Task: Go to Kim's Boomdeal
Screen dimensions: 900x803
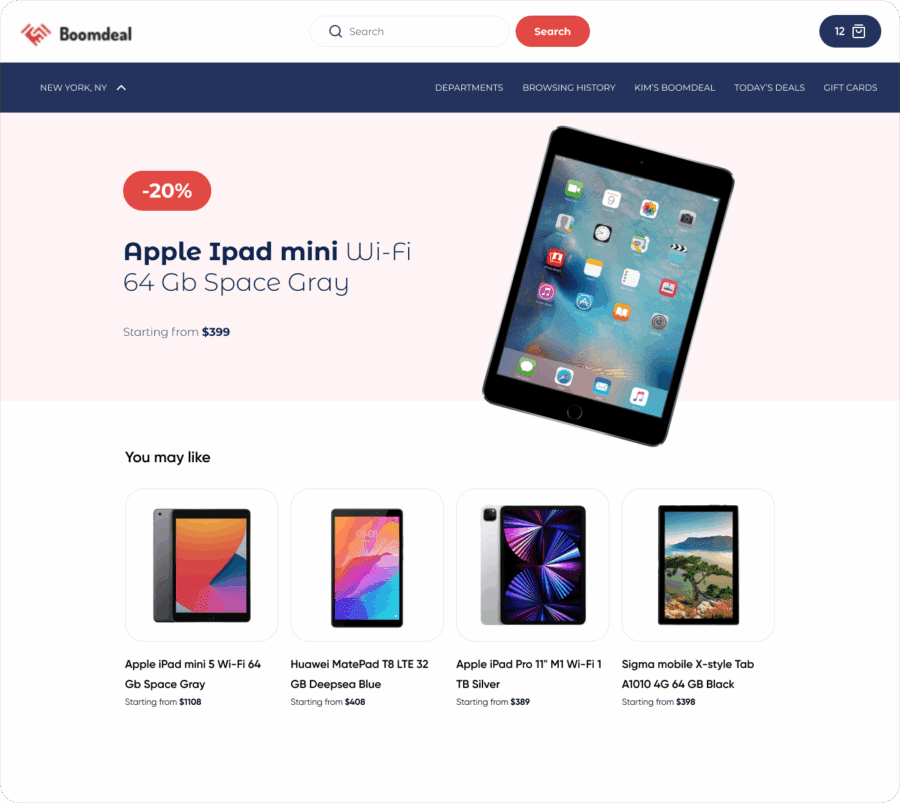Action: [674, 88]
